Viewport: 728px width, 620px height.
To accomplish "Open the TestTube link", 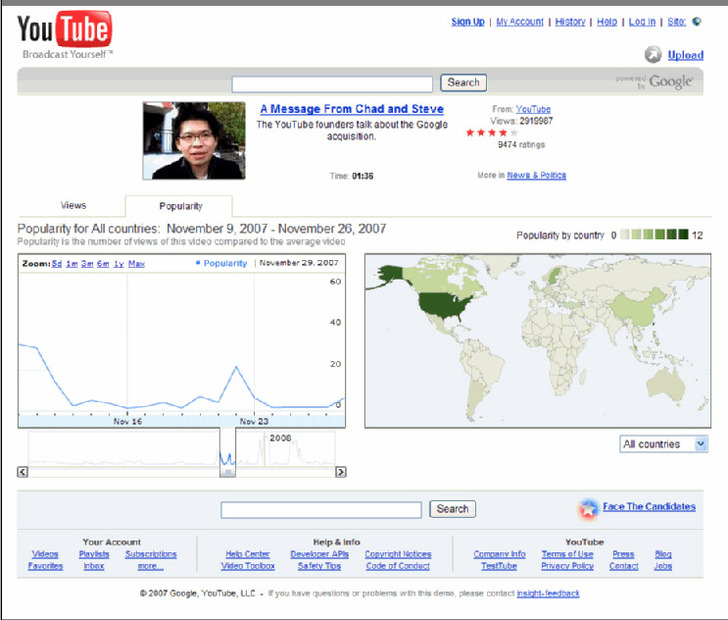I will [x=499, y=566].
